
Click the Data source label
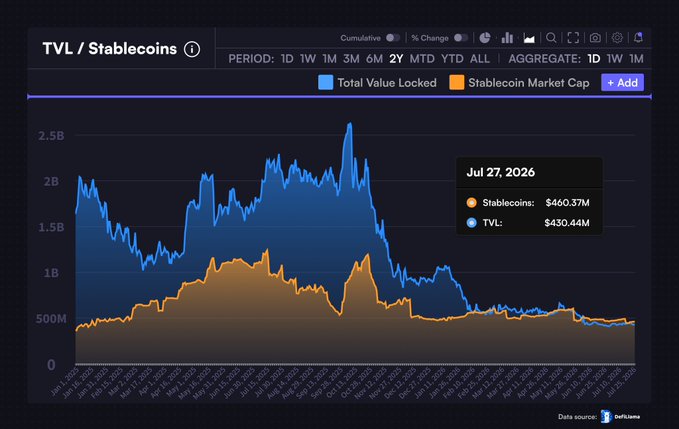click(577, 417)
